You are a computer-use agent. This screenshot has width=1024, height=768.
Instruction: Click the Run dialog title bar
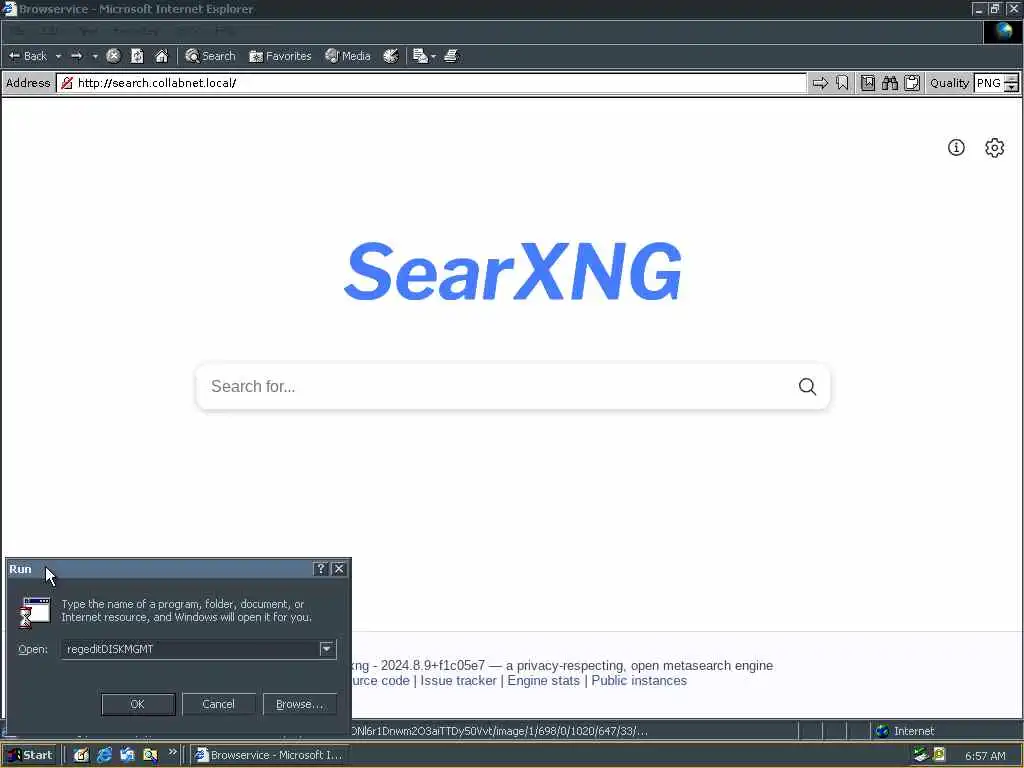pos(160,569)
